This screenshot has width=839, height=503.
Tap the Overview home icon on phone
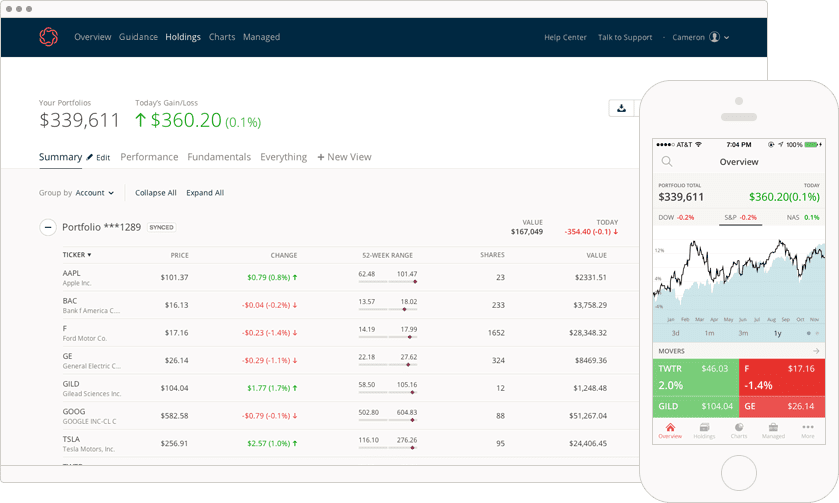tap(670, 429)
